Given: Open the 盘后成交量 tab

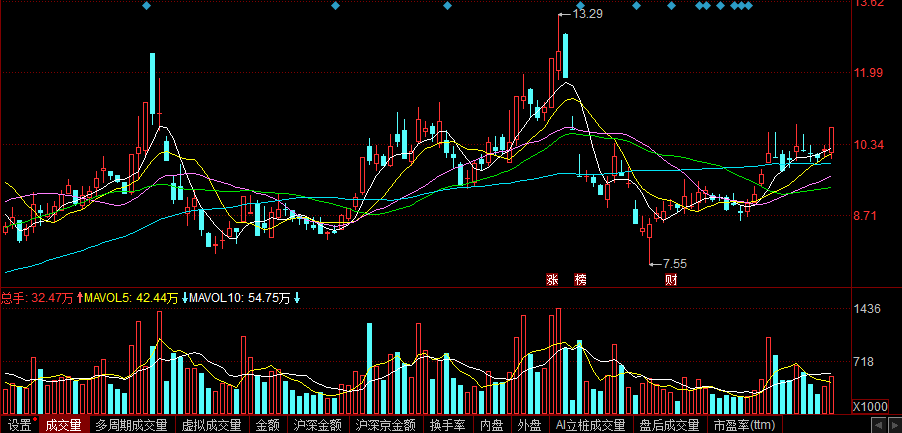Looking at the screenshot, I should tap(670, 425).
